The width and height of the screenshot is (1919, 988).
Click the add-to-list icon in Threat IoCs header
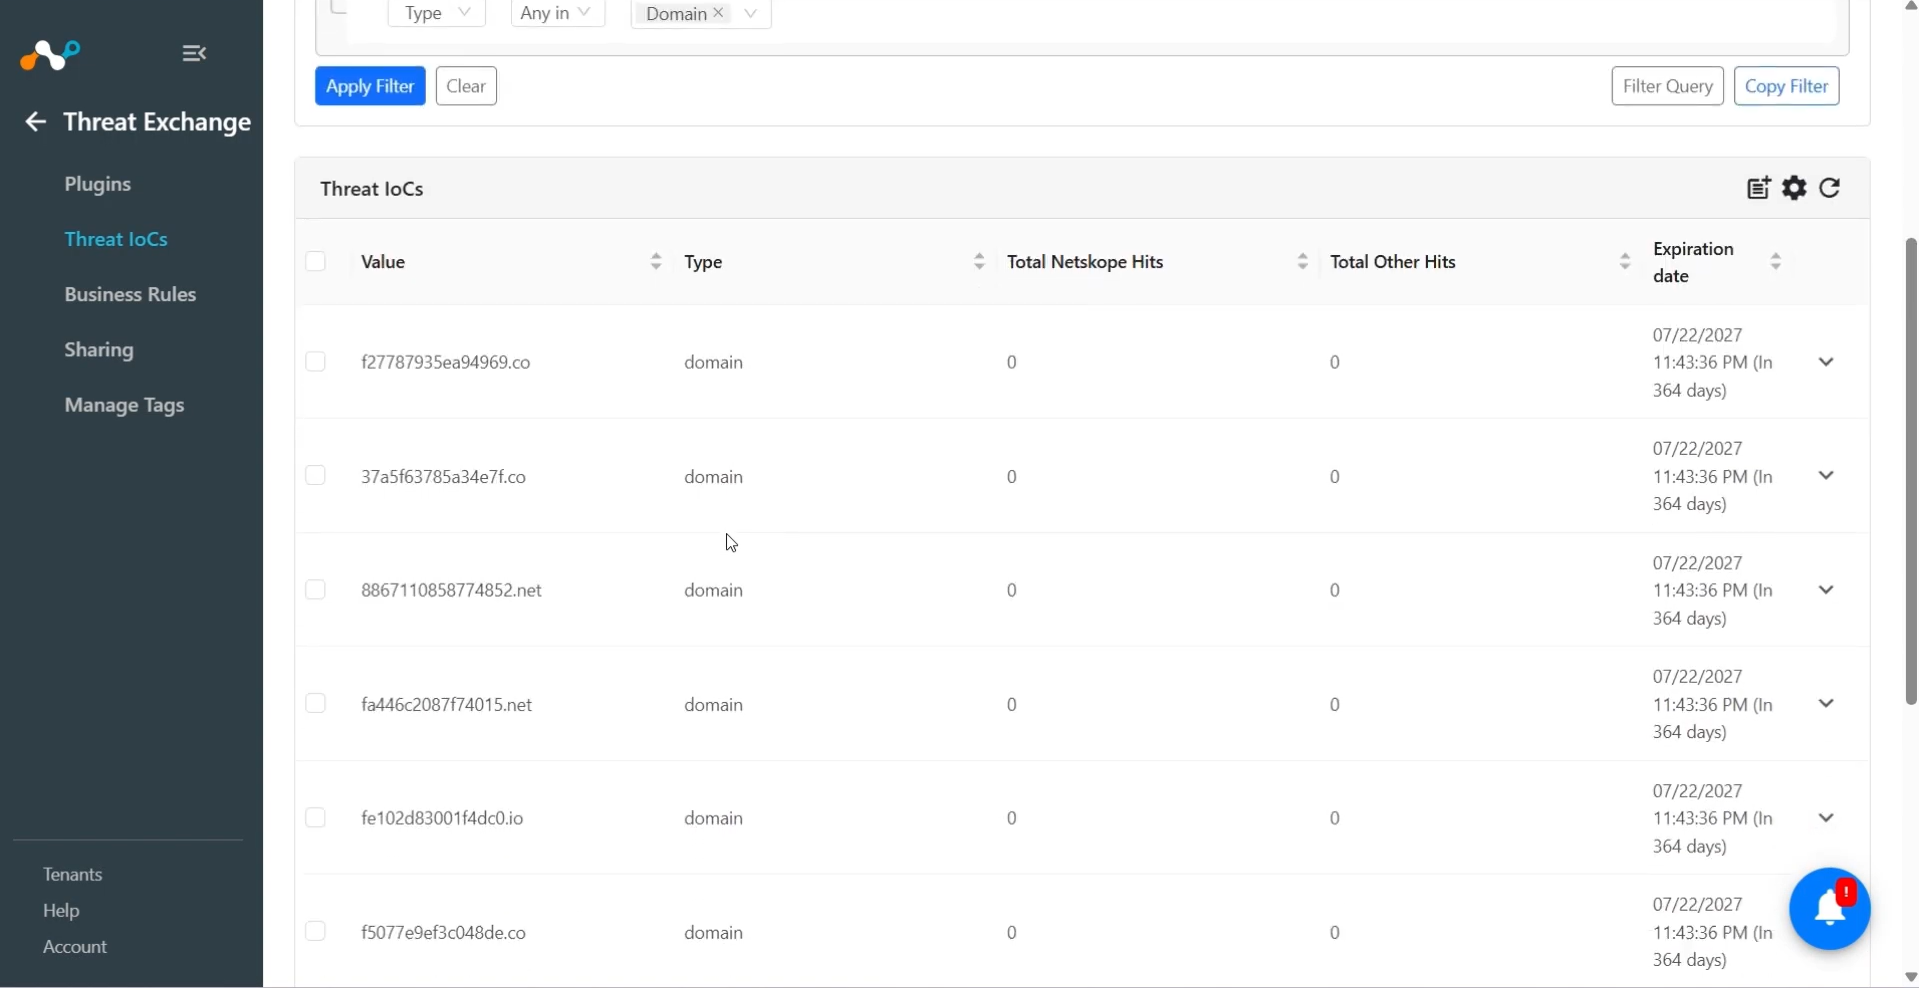[x=1759, y=188]
